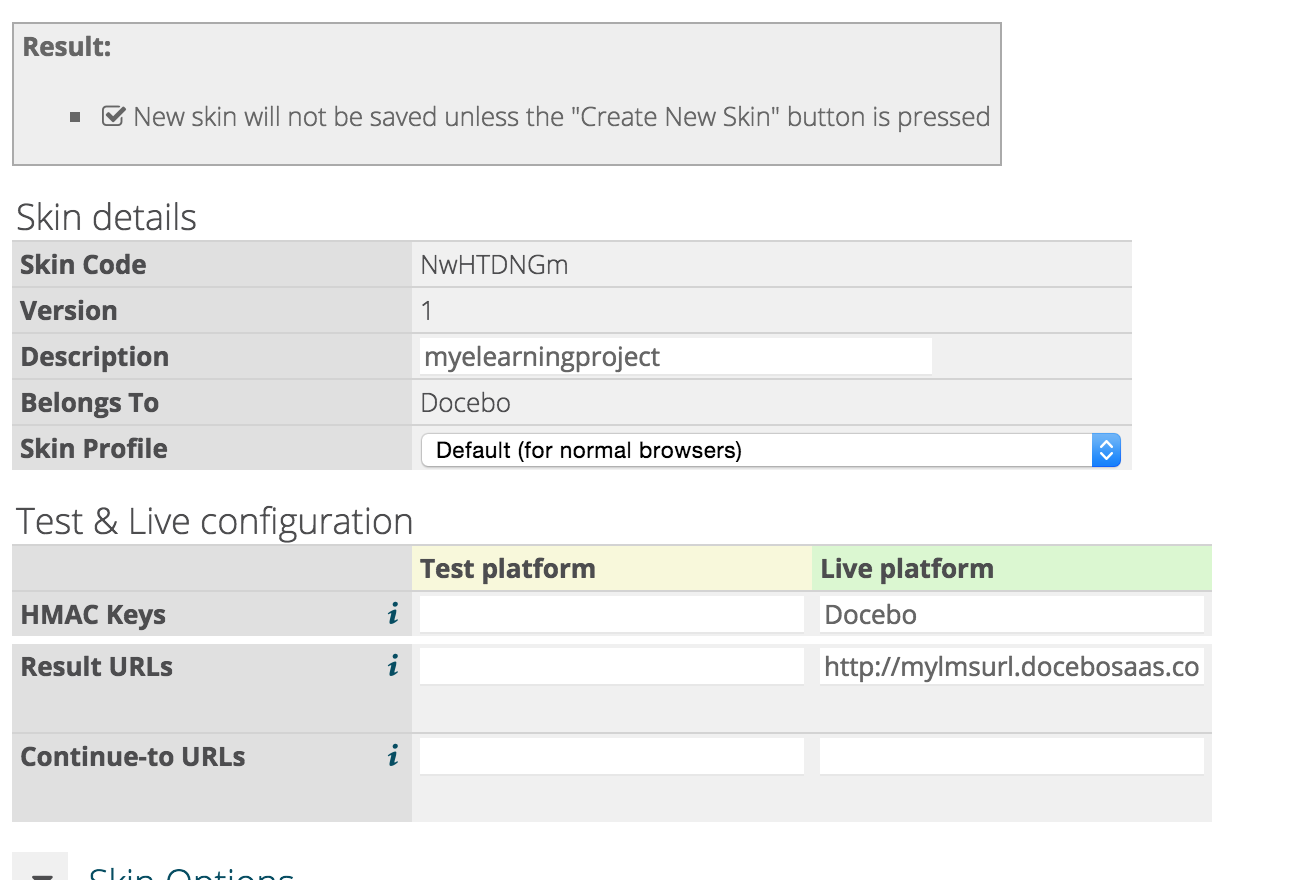Click the Live platform column header
Screen dimensions: 1310x880
click(907, 568)
